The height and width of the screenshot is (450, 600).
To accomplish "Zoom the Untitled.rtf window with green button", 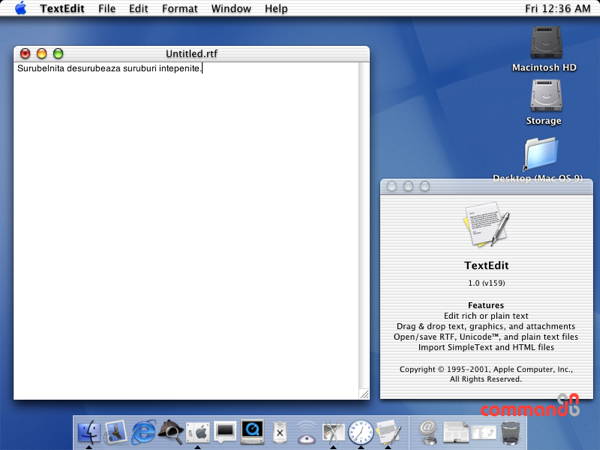I will click(x=58, y=54).
